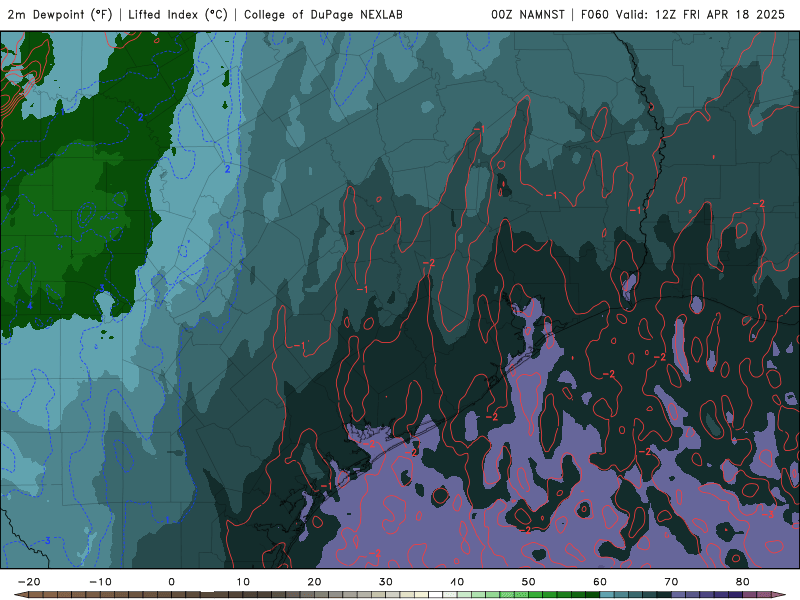Click the 'Valid: 12Z FRI APR 18 2025' text
The image size is (800, 600).
[700, 15]
